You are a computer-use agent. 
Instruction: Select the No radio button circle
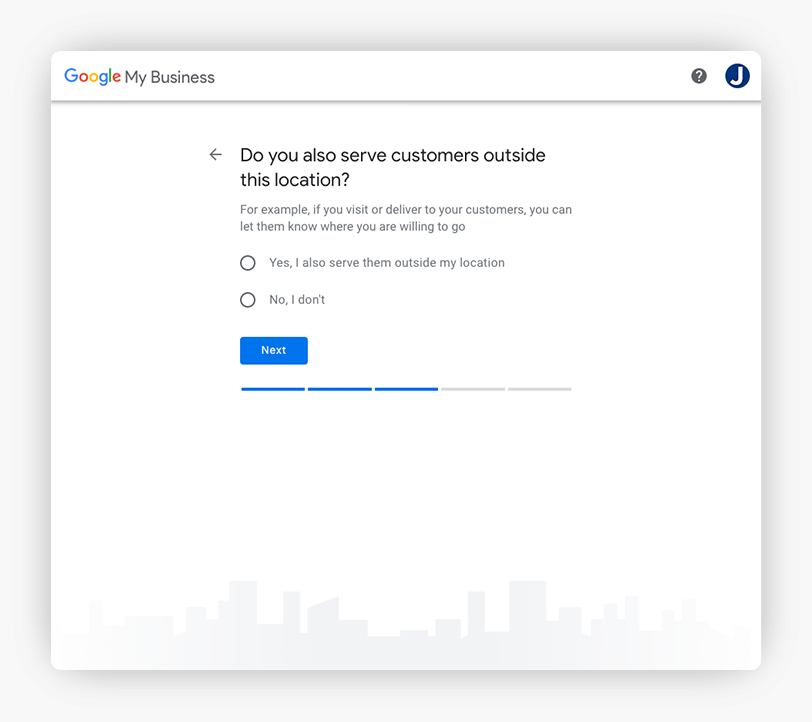tap(248, 300)
